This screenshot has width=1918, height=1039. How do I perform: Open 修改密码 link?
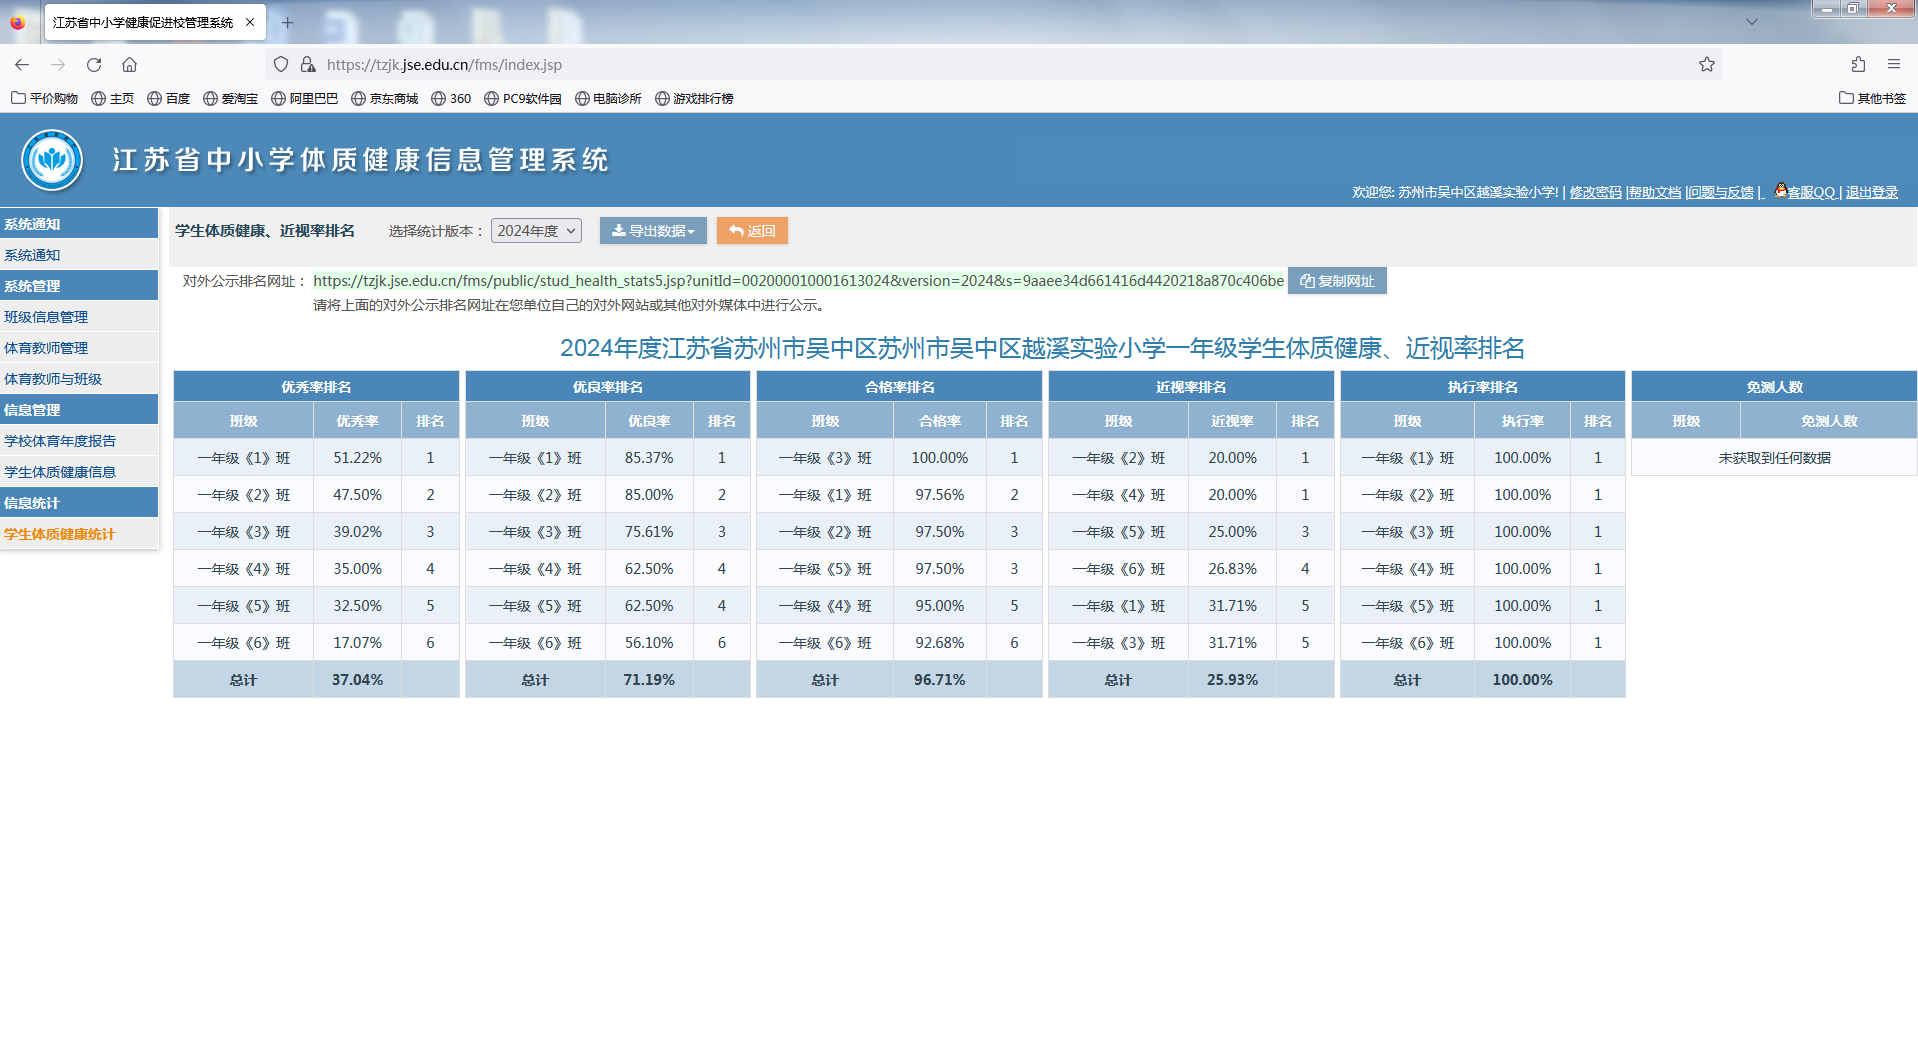(x=1595, y=192)
